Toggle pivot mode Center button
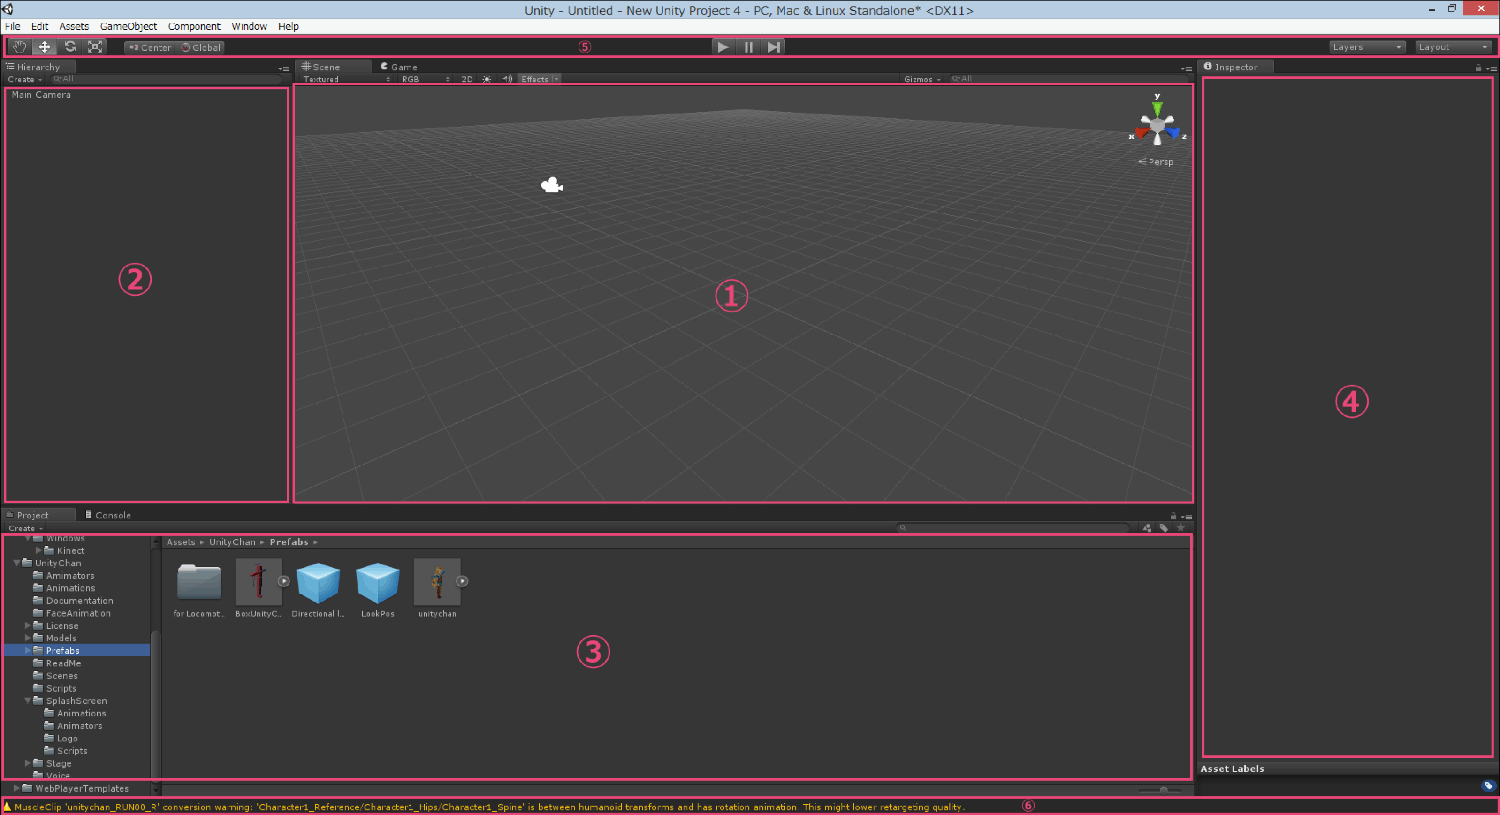This screenshot has height=815, width=1500. (150, 47)
